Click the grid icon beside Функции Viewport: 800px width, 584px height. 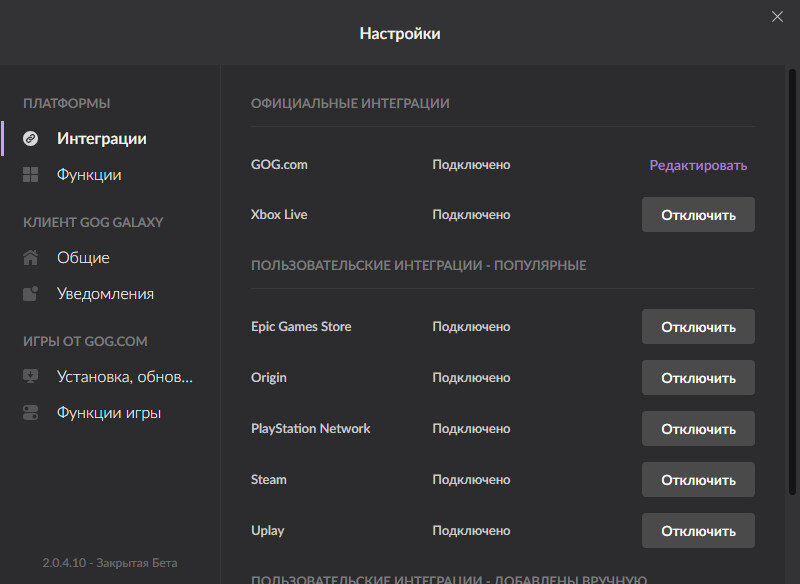coord(31,175)
